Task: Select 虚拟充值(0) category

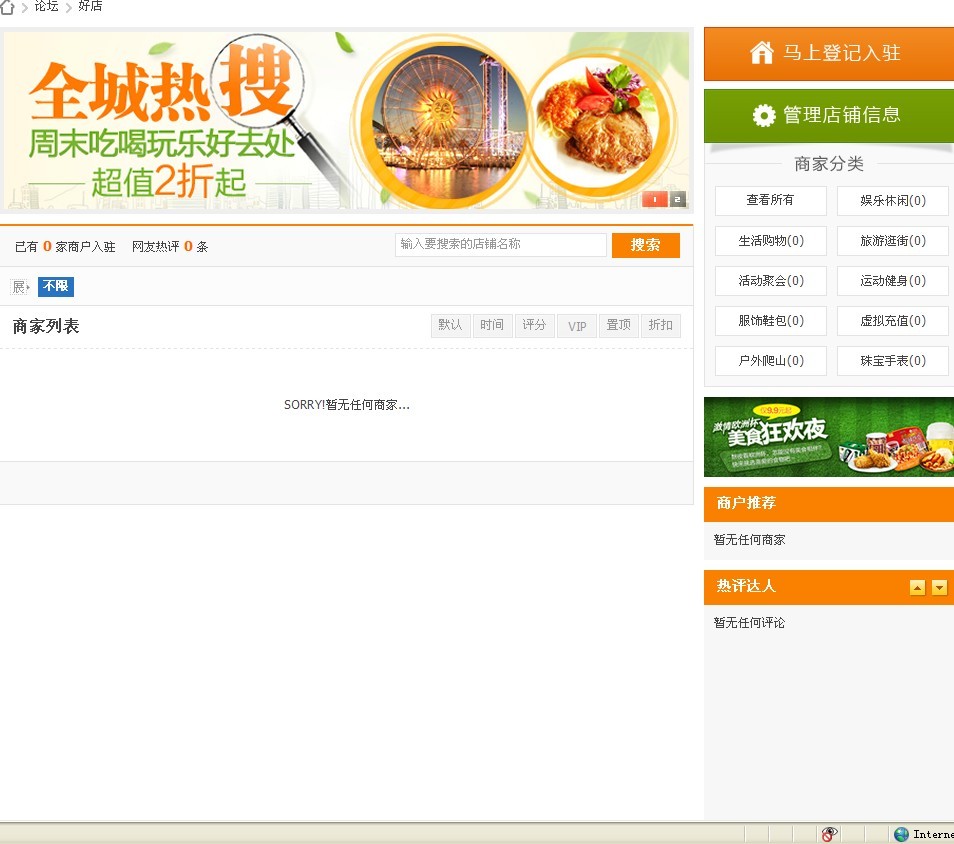Action: pyautogui.click(x=893, y=321)
